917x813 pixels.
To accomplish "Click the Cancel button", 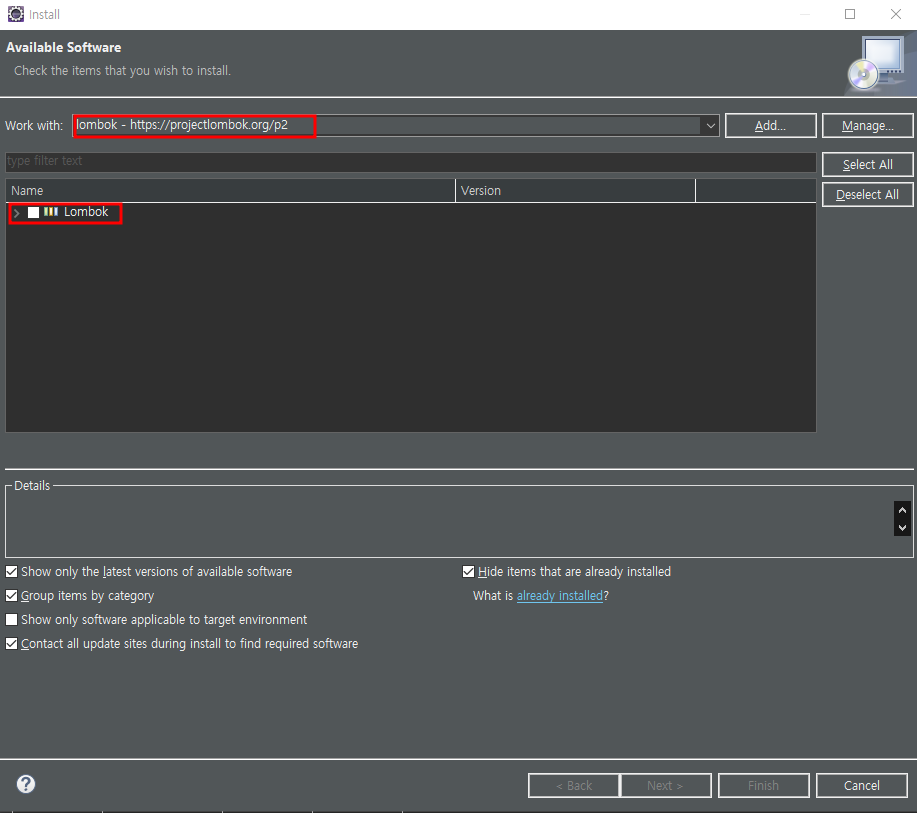I will click(861, 786).
